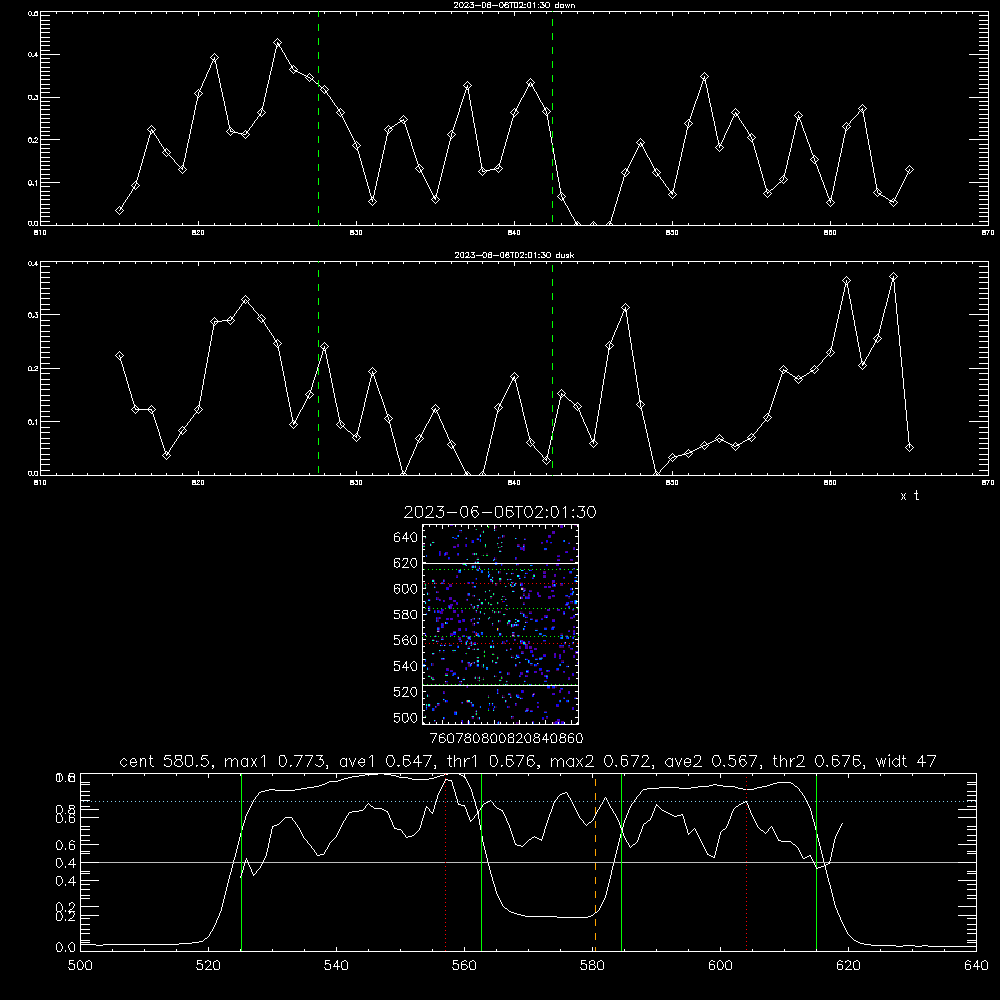Click the '2023-06-06T02:01:30 dusk' plot title
This screenshot has width=1000, height=1000.
tap(514, 255)
